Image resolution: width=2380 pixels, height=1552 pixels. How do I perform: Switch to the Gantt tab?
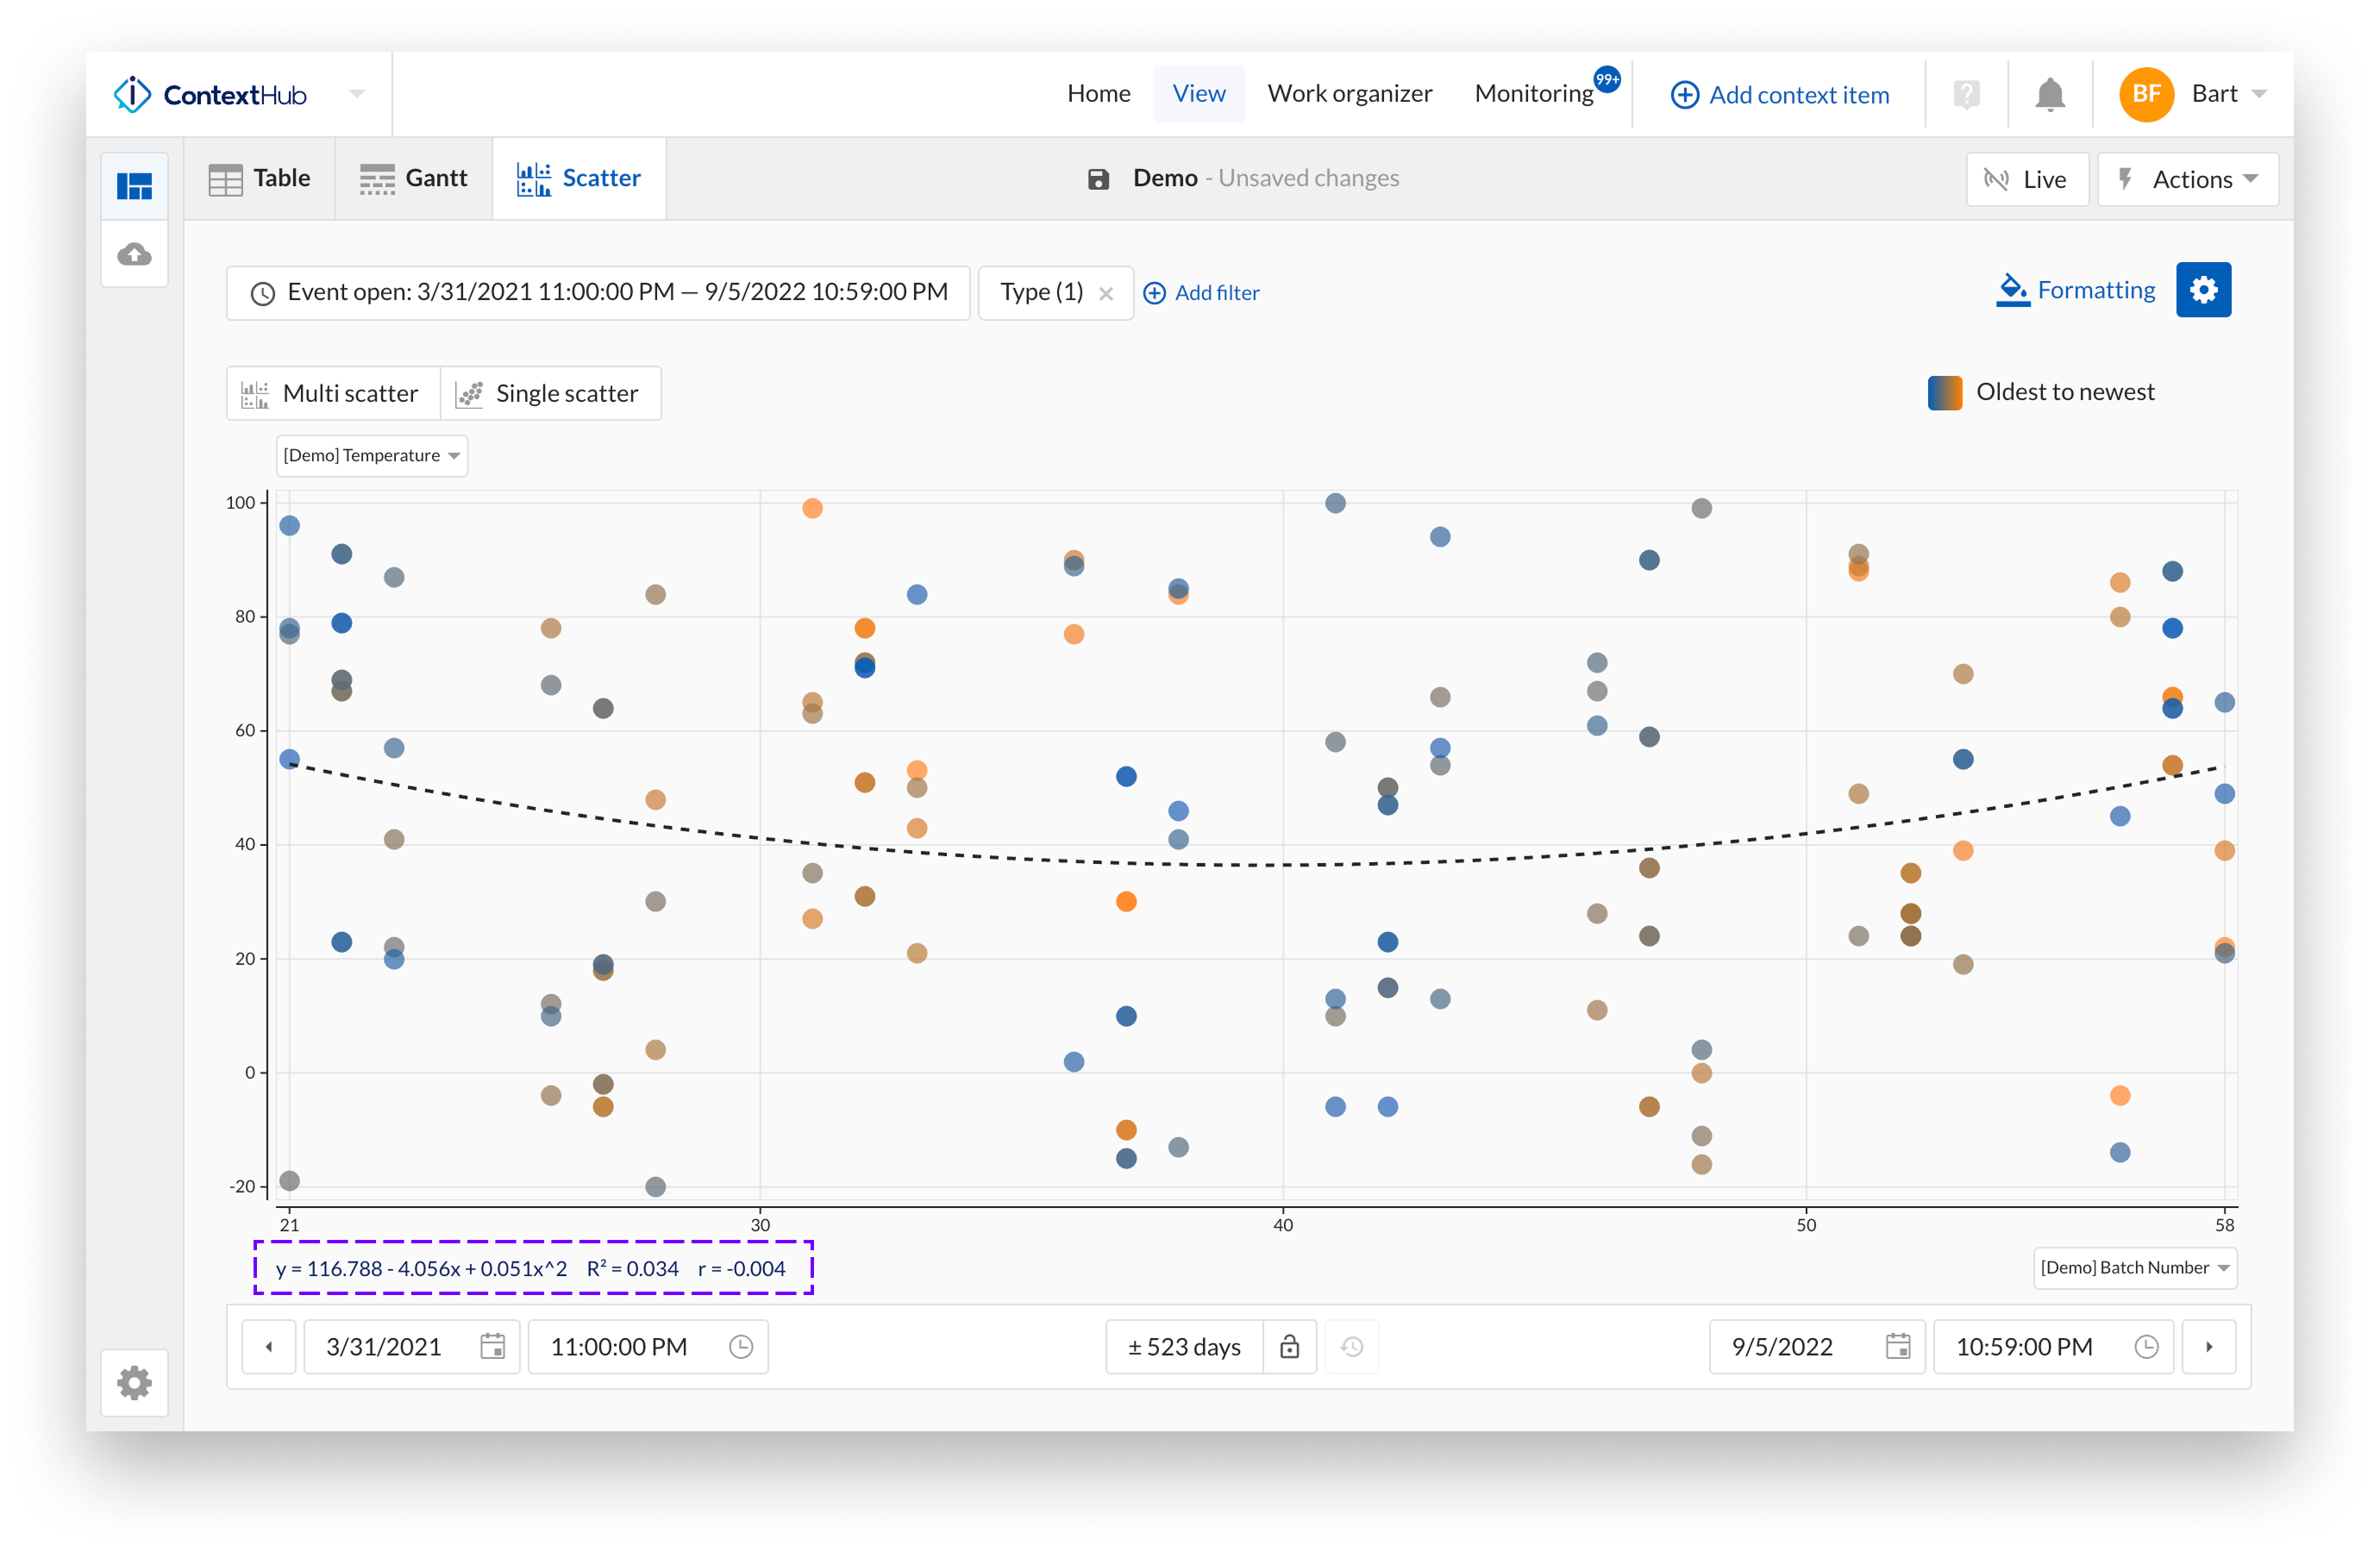point(413,178)
